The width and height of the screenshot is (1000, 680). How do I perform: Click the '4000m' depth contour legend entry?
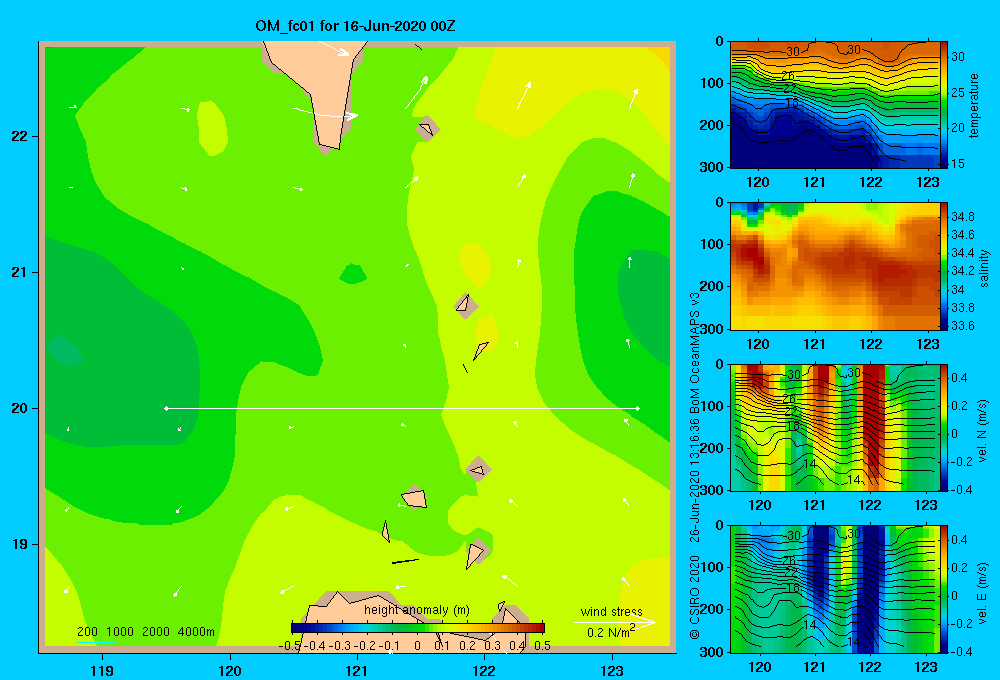tap(196, 632)
